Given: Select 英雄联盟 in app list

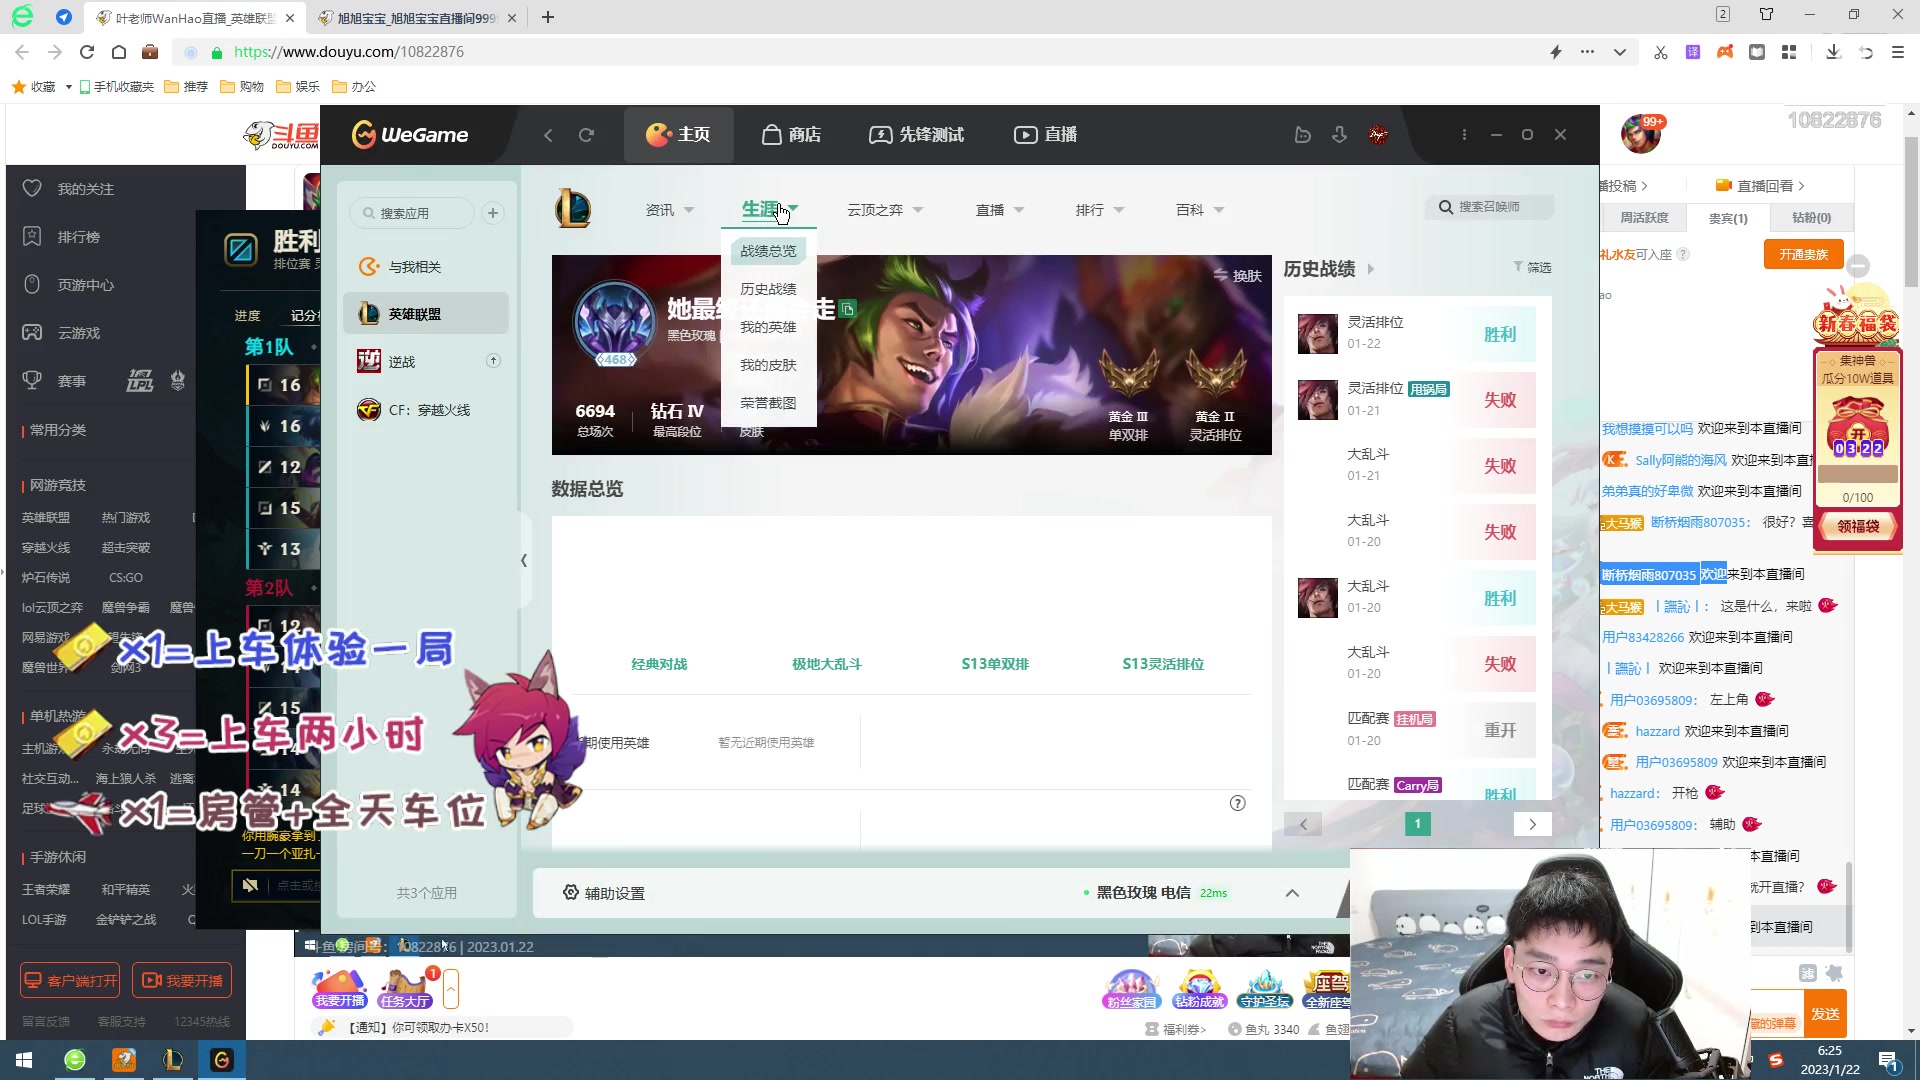Looking at the screenshot, I should coord(425,314).
